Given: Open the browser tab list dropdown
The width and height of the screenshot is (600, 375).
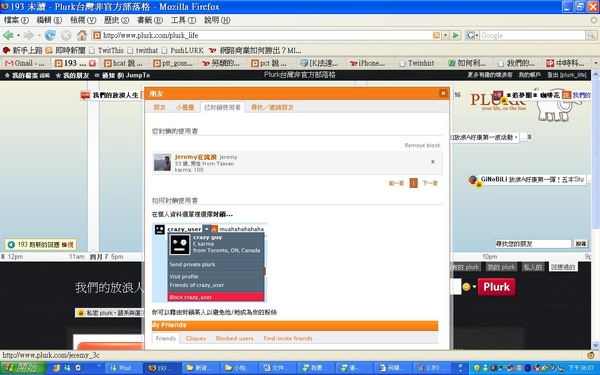Looking at the screenshot, I should [595, 63].
